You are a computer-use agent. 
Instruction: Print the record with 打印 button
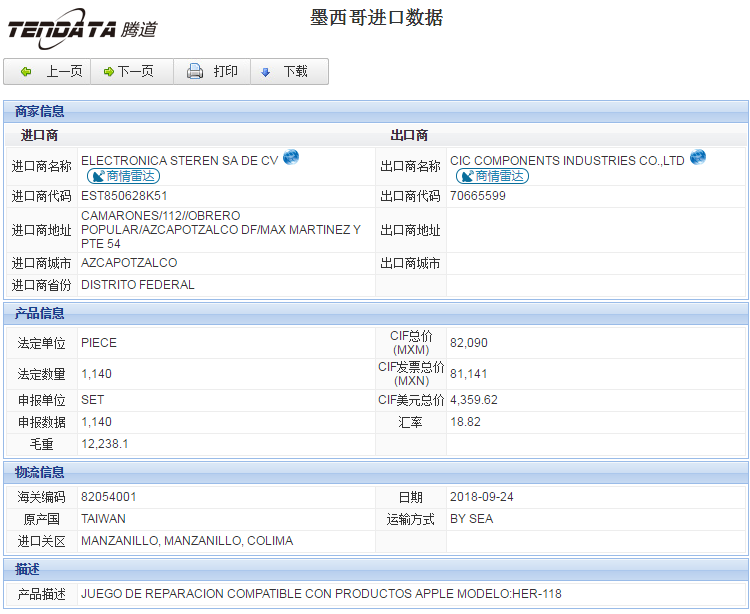tap(212, 72)
